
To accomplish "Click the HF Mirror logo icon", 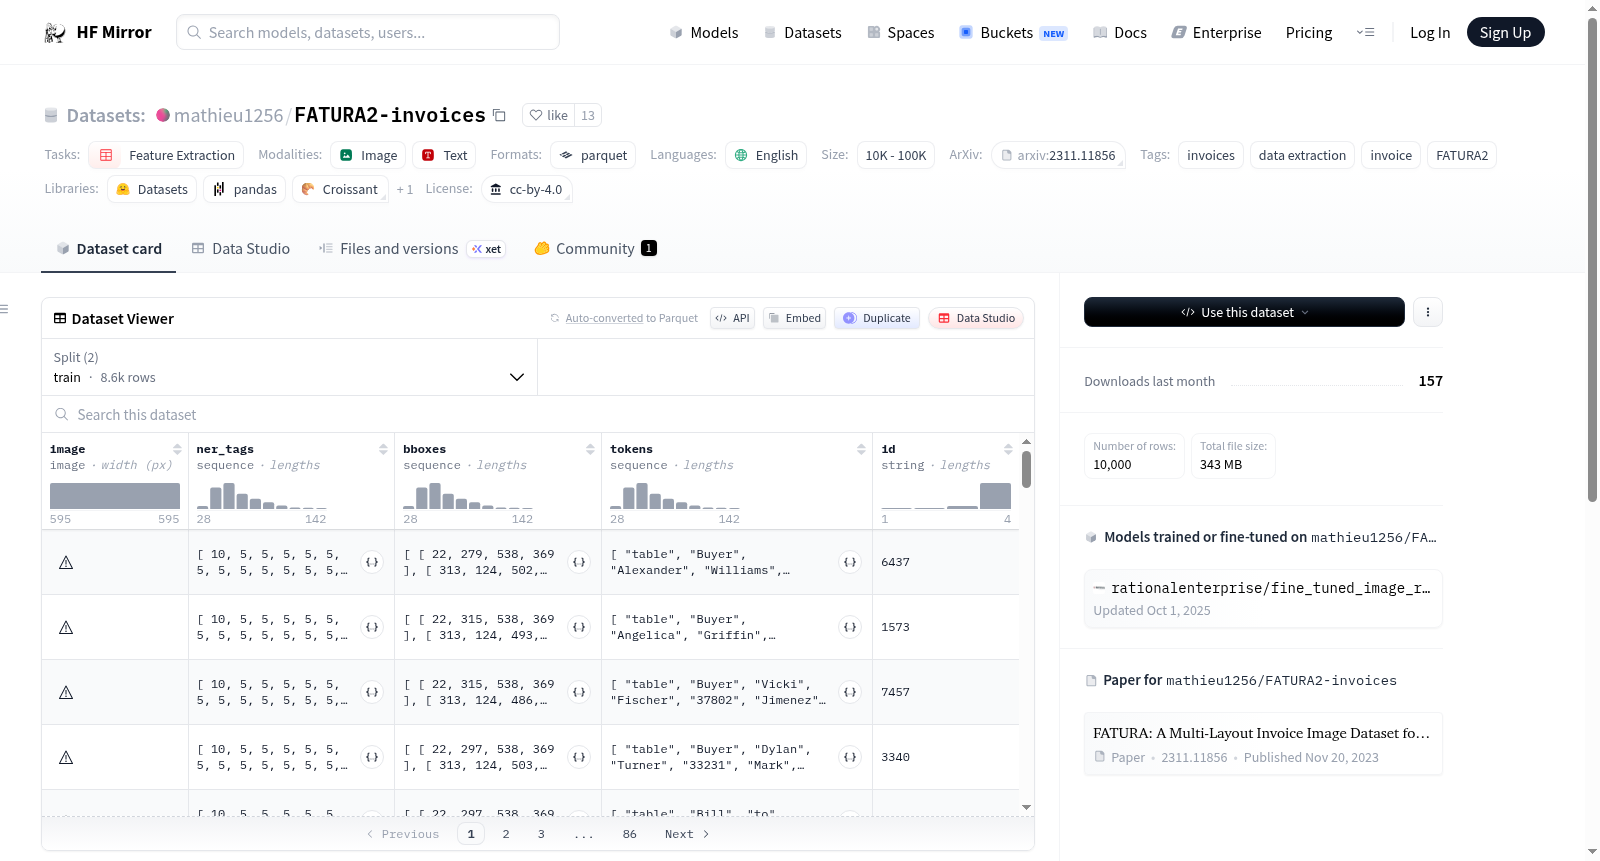I will 55,33.
